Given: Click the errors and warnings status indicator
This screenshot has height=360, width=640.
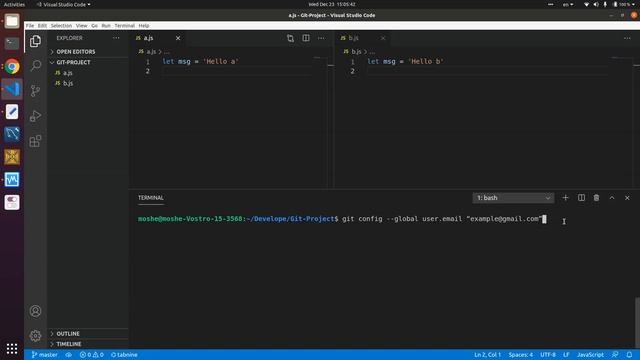Looking at the screenshot, I should point(91,355).
